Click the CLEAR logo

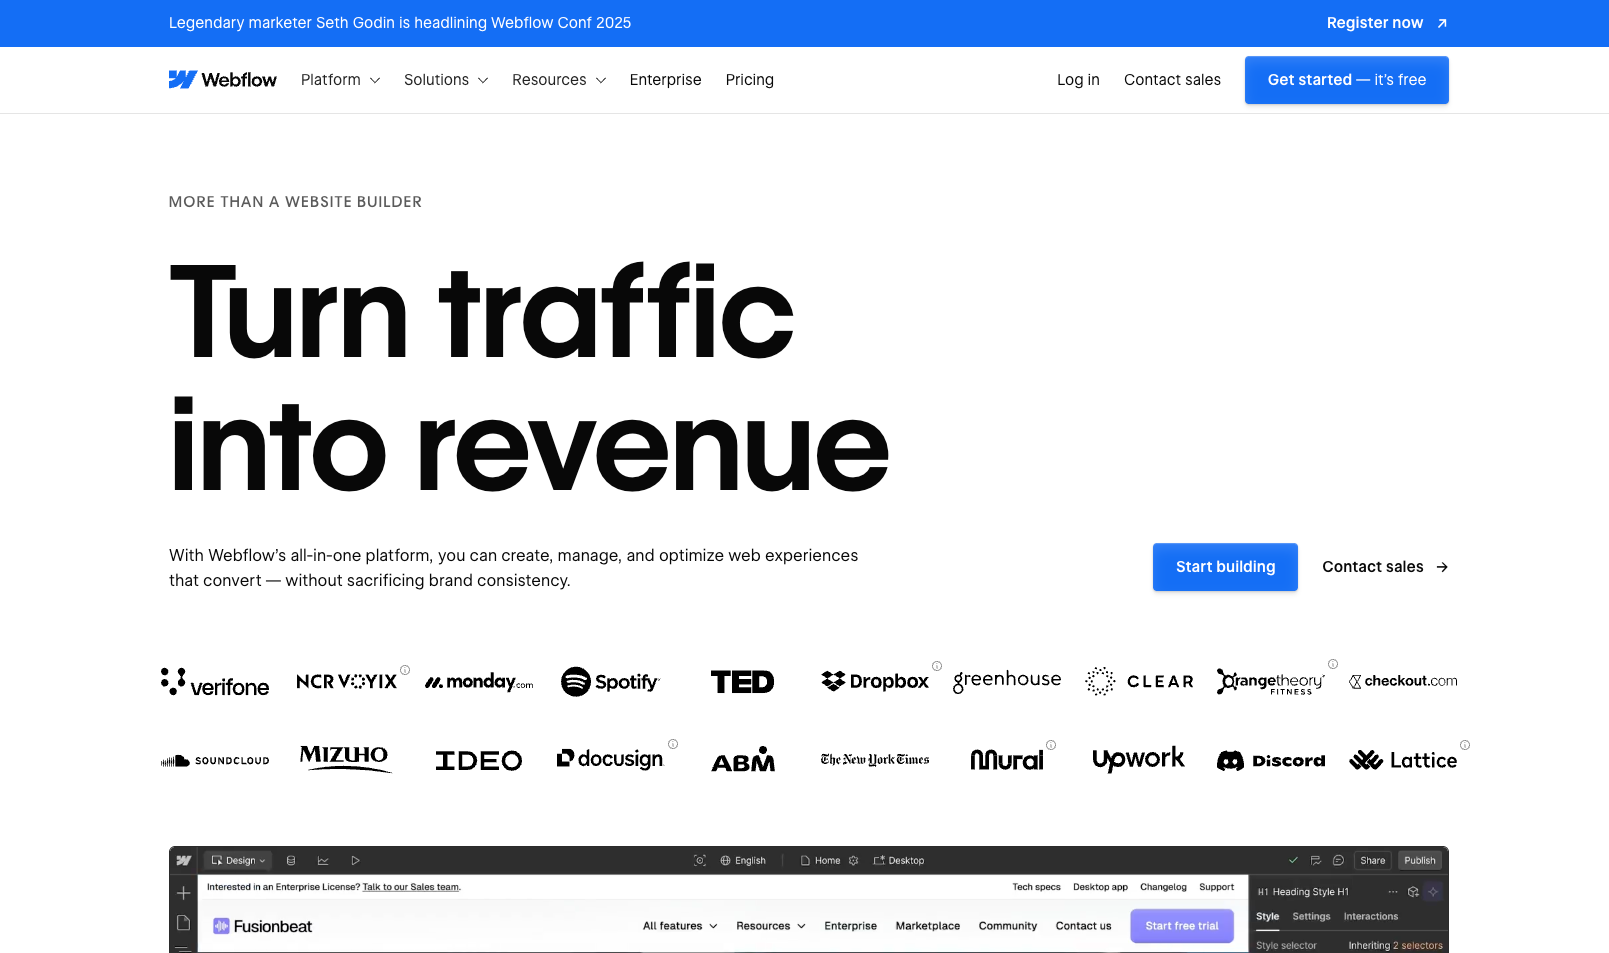point(1139,681)
